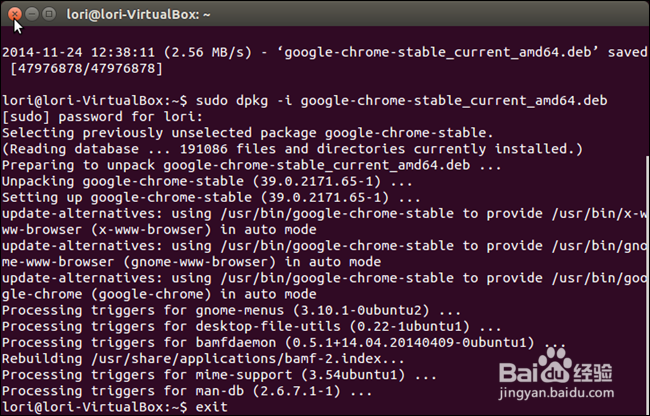Minimize the terminal window
650x416 pixels.
[x=32, y=15]
